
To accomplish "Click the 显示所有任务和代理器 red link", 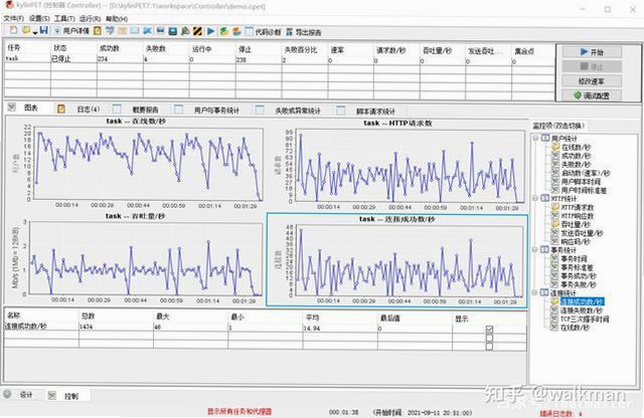I will point(239,411).
